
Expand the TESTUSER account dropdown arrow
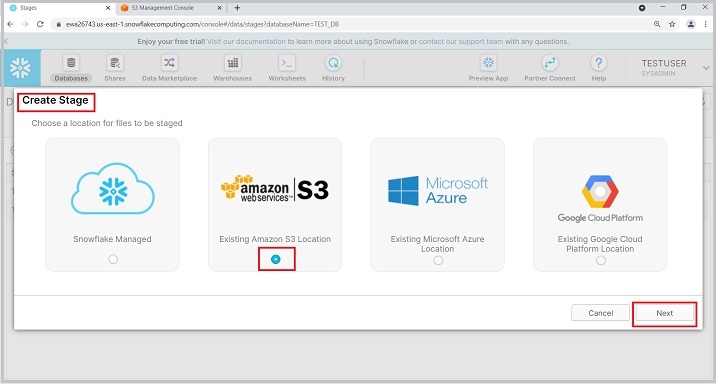[x=706, y=68]
